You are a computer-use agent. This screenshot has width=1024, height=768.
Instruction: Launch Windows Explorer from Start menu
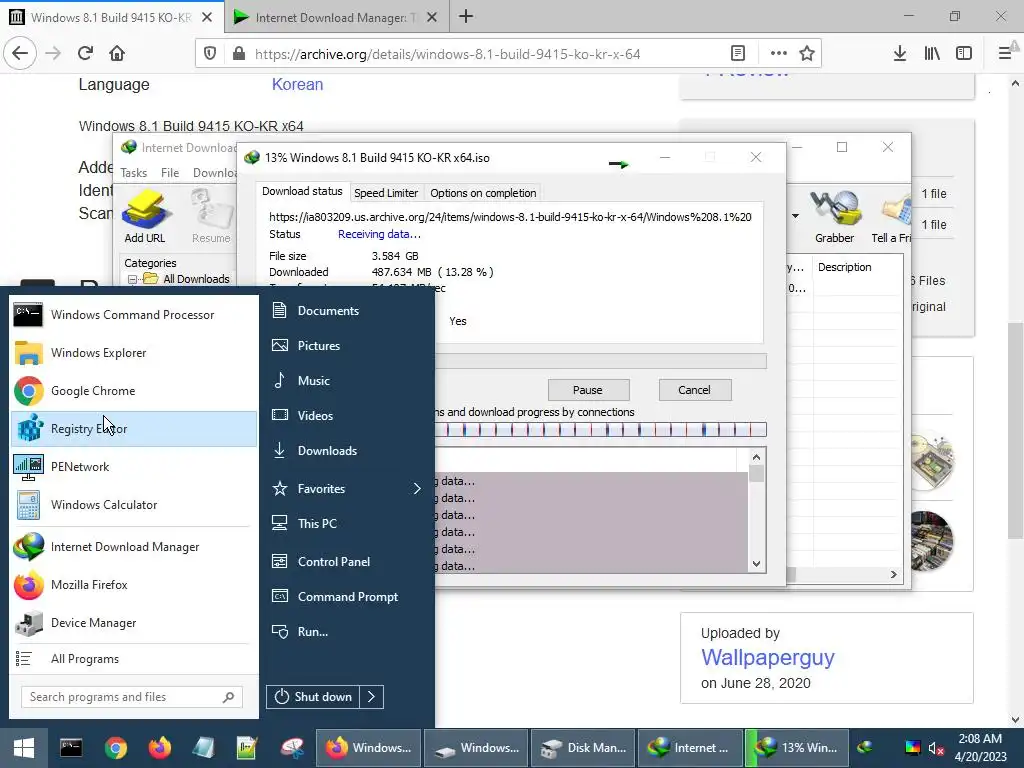(134, 353)
